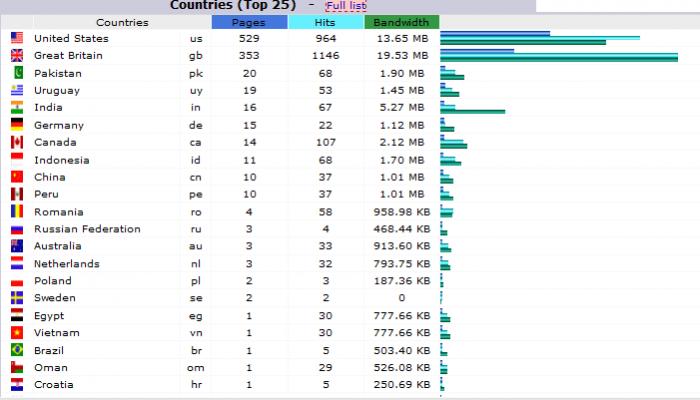Click the Germany flag icon
The image size is (700, 400).
17,125
